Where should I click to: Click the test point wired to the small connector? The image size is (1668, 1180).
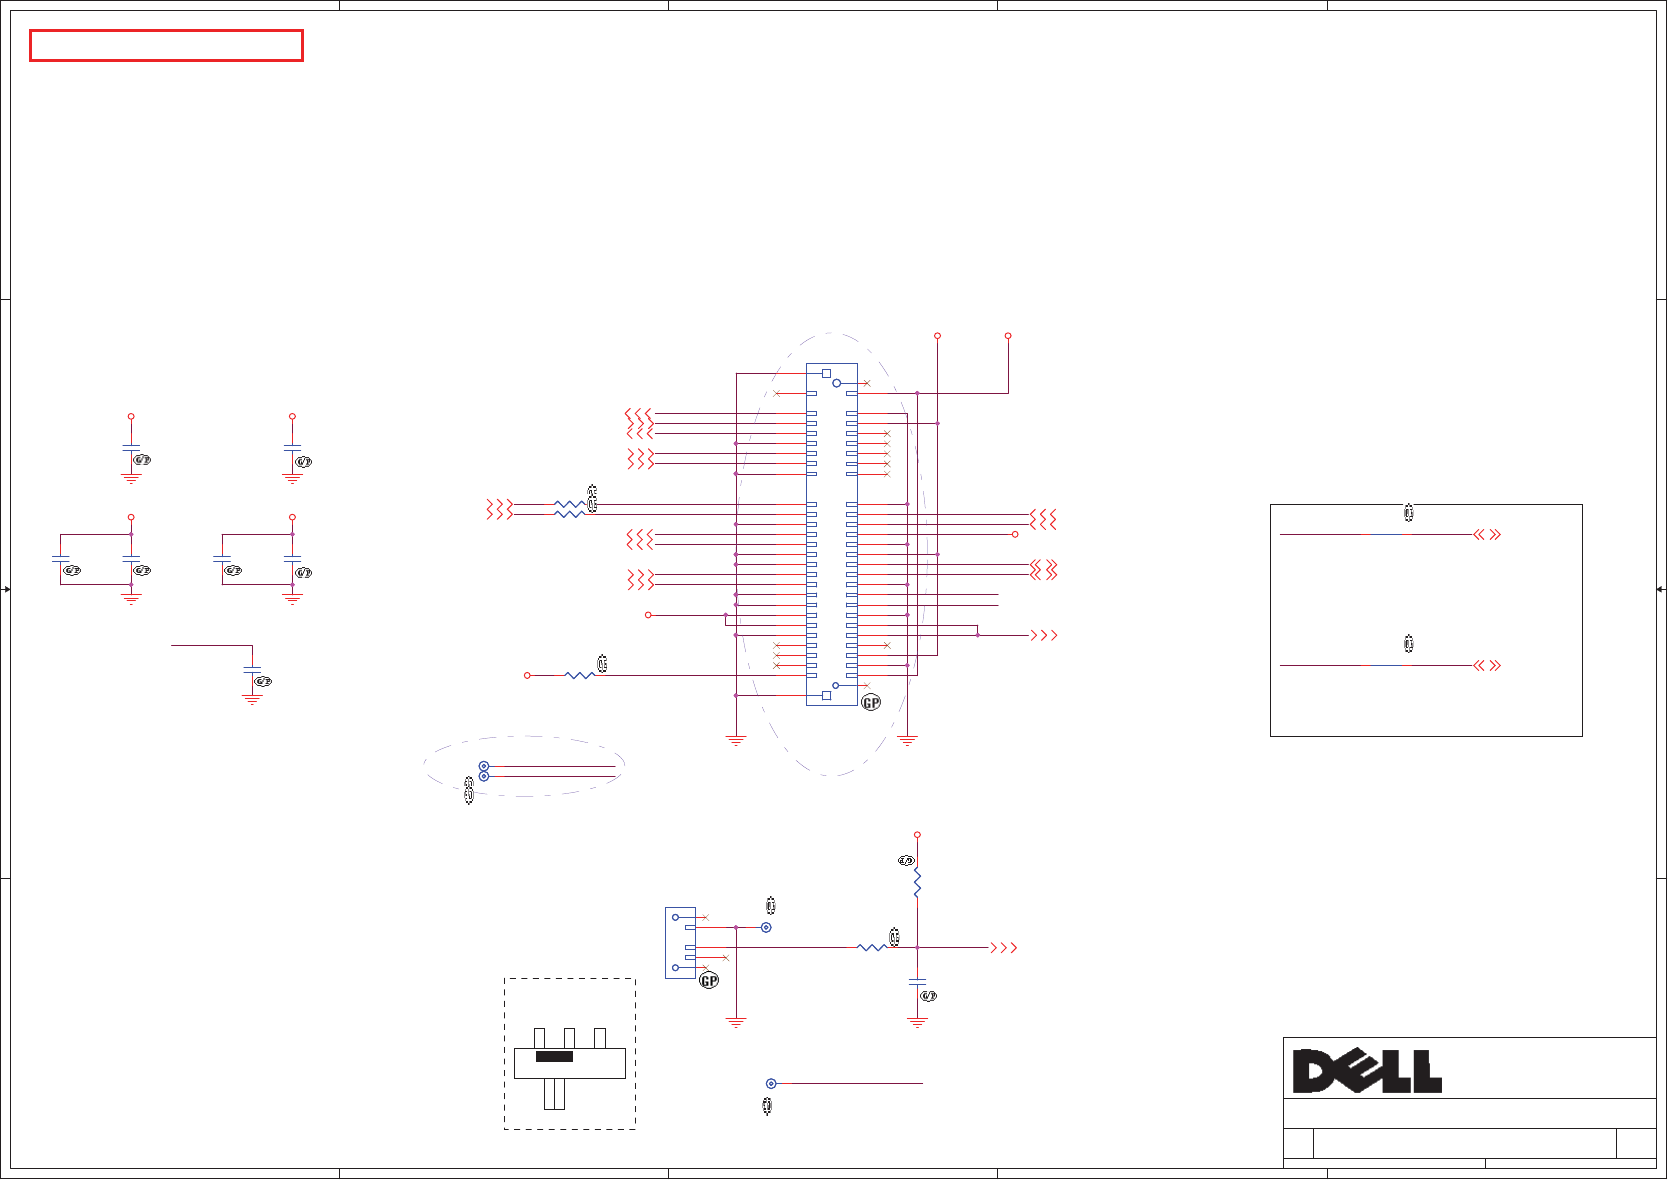pyautogui.click(x=766, y=927)
